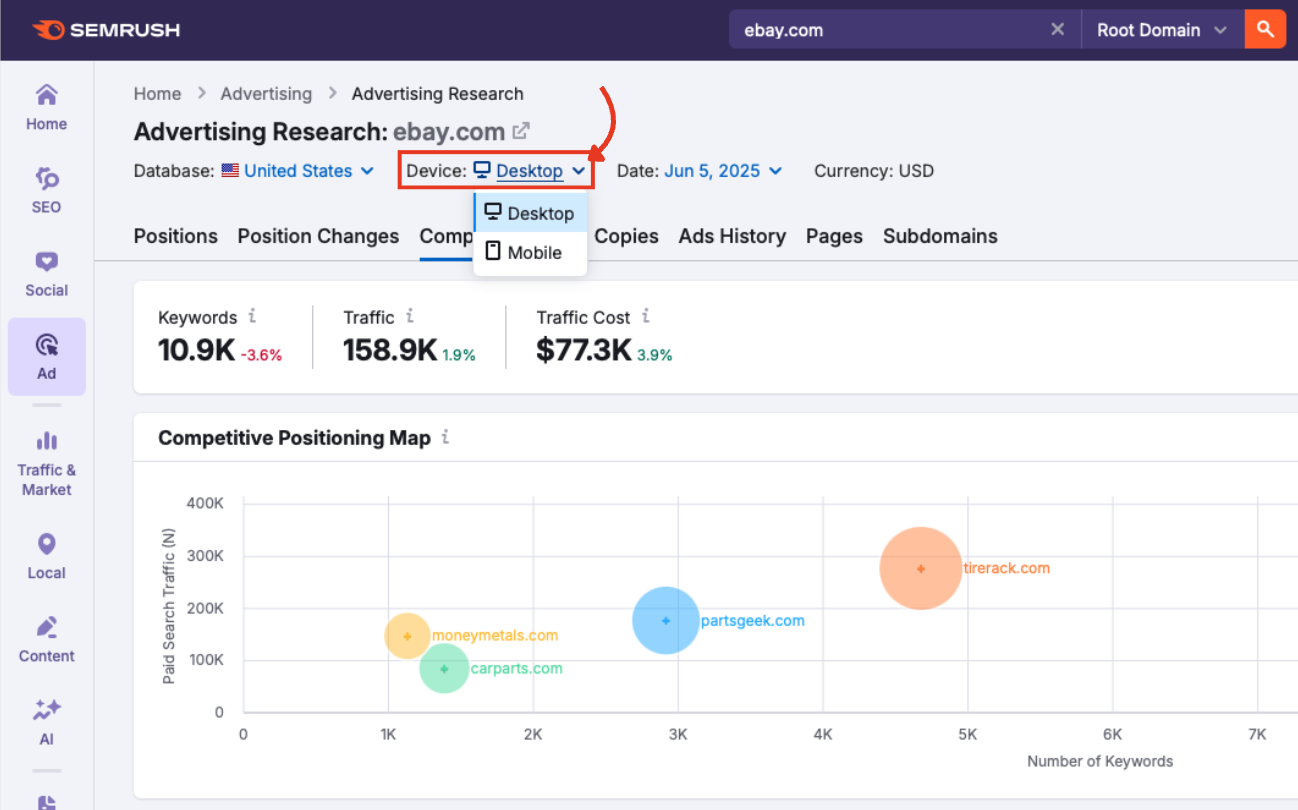Open the Social sidebar section

pyautogui.click(x=47, y=273)
